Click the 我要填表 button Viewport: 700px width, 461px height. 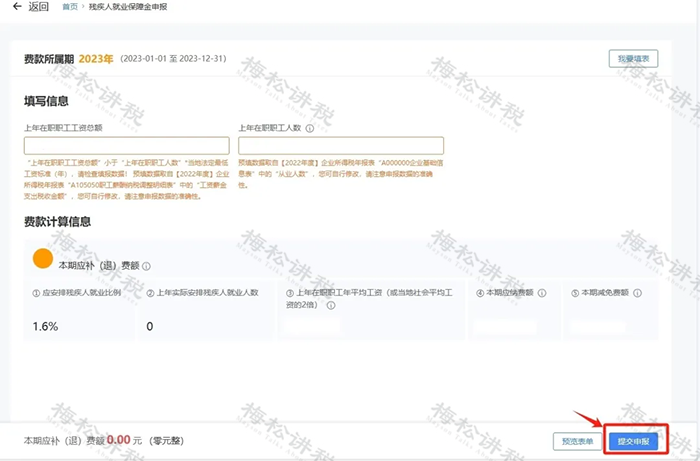633,58
